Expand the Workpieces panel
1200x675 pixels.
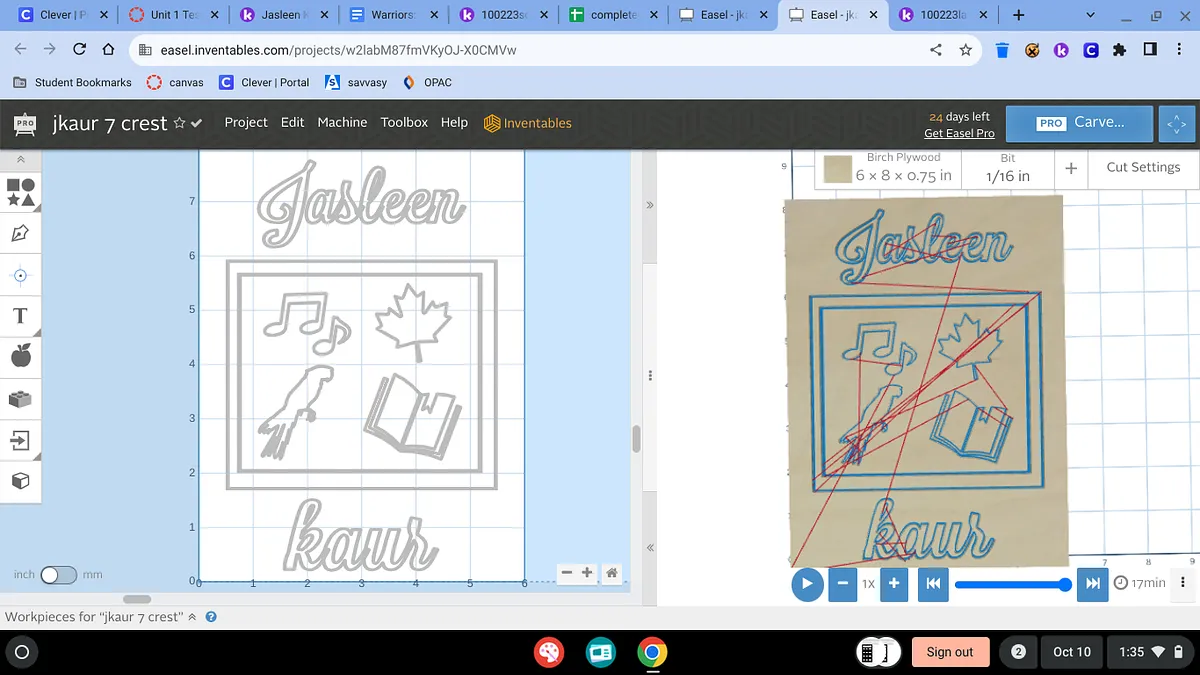click(x=192, y=617)
